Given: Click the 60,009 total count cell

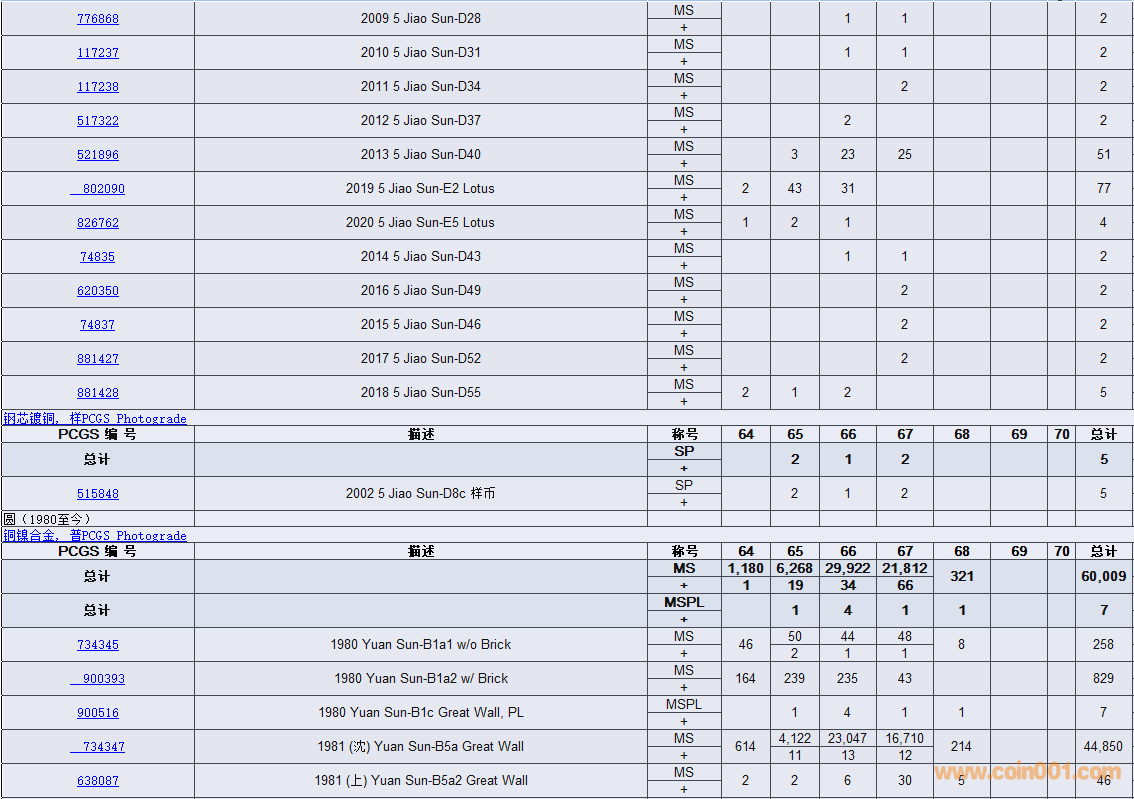Looking at the screenshot, I should [1103, 576].
